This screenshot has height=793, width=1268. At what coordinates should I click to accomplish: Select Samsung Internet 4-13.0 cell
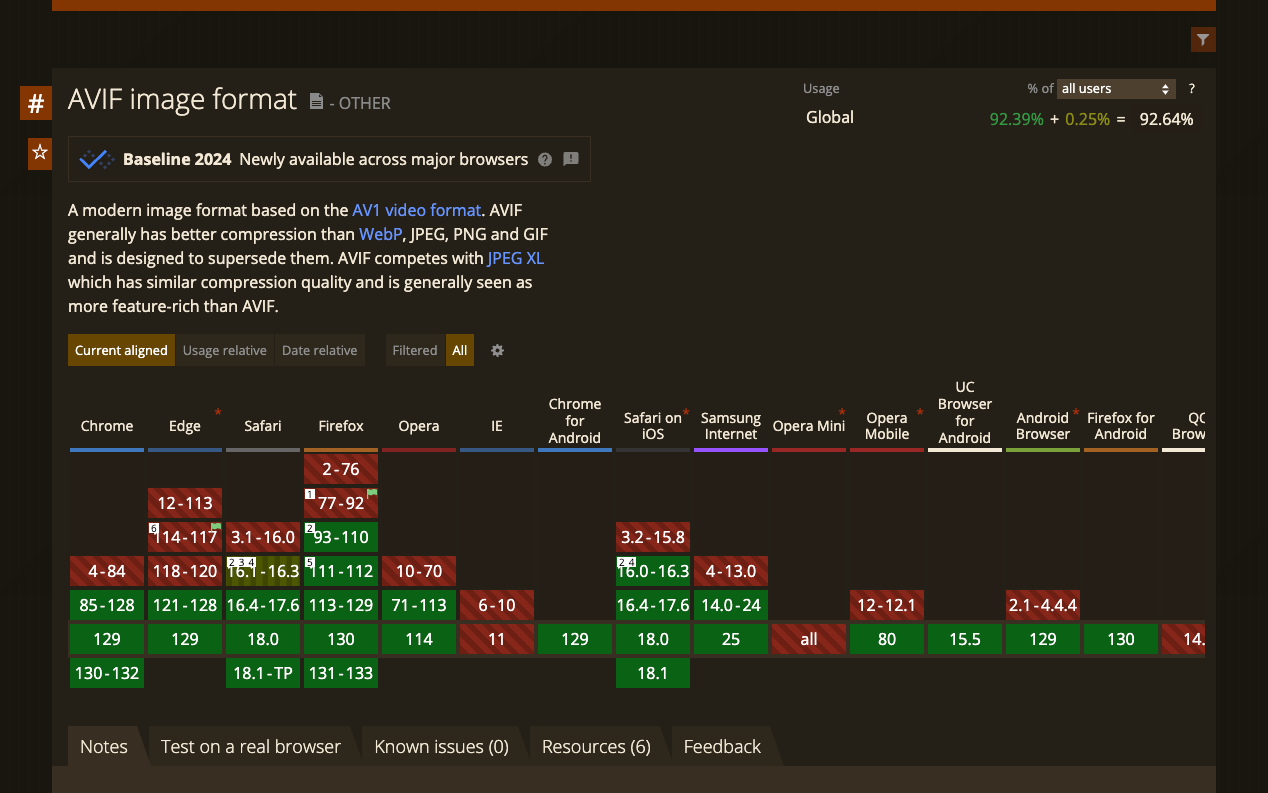tap(731, 571)
